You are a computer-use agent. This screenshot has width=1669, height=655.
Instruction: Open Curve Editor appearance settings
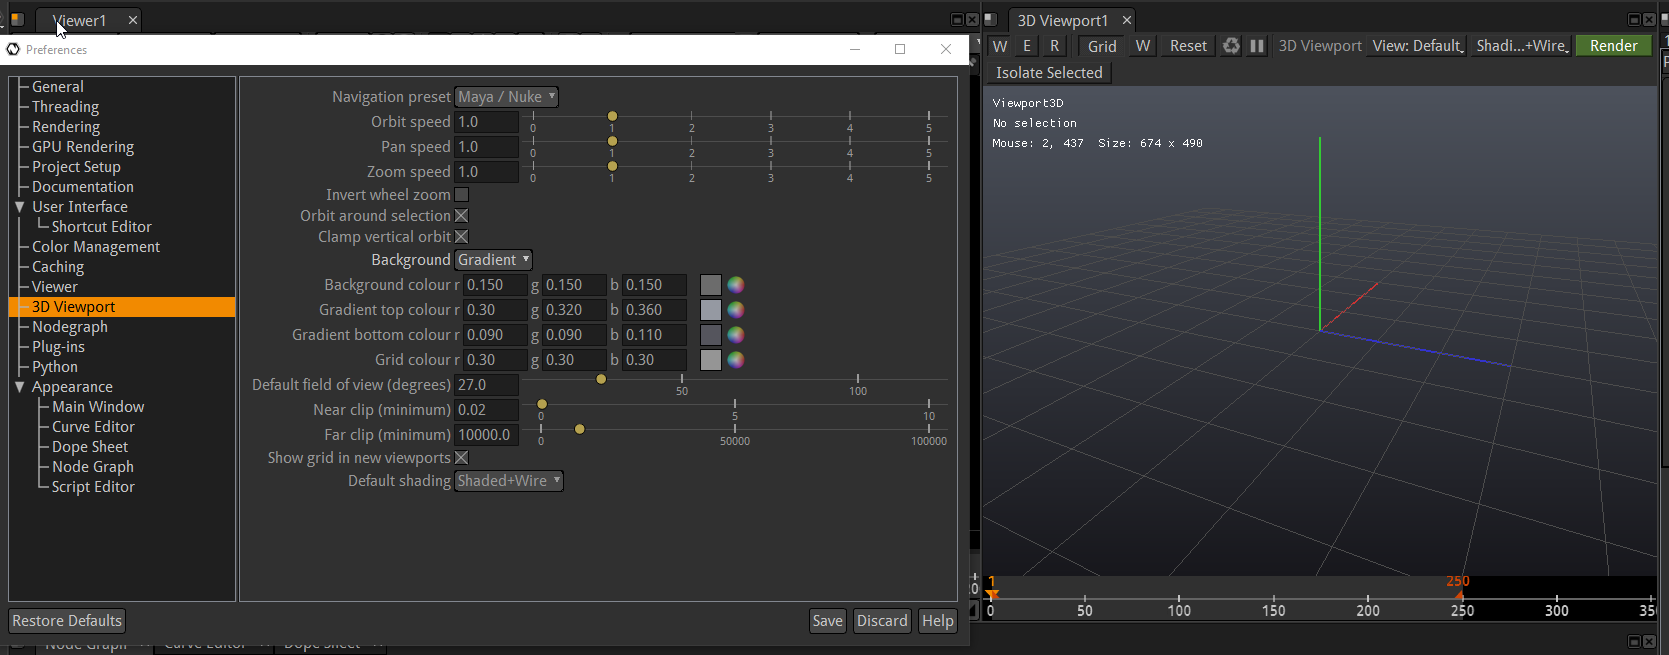[x=93, y=427]
